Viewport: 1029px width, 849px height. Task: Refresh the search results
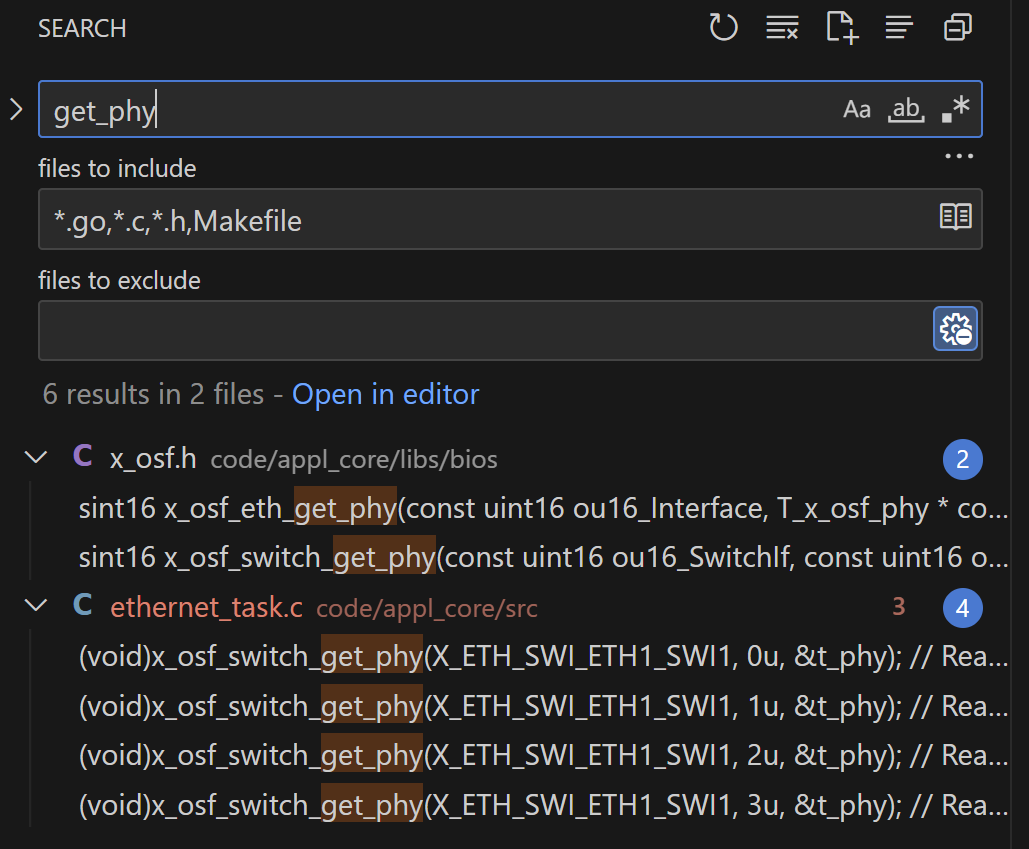723,27
